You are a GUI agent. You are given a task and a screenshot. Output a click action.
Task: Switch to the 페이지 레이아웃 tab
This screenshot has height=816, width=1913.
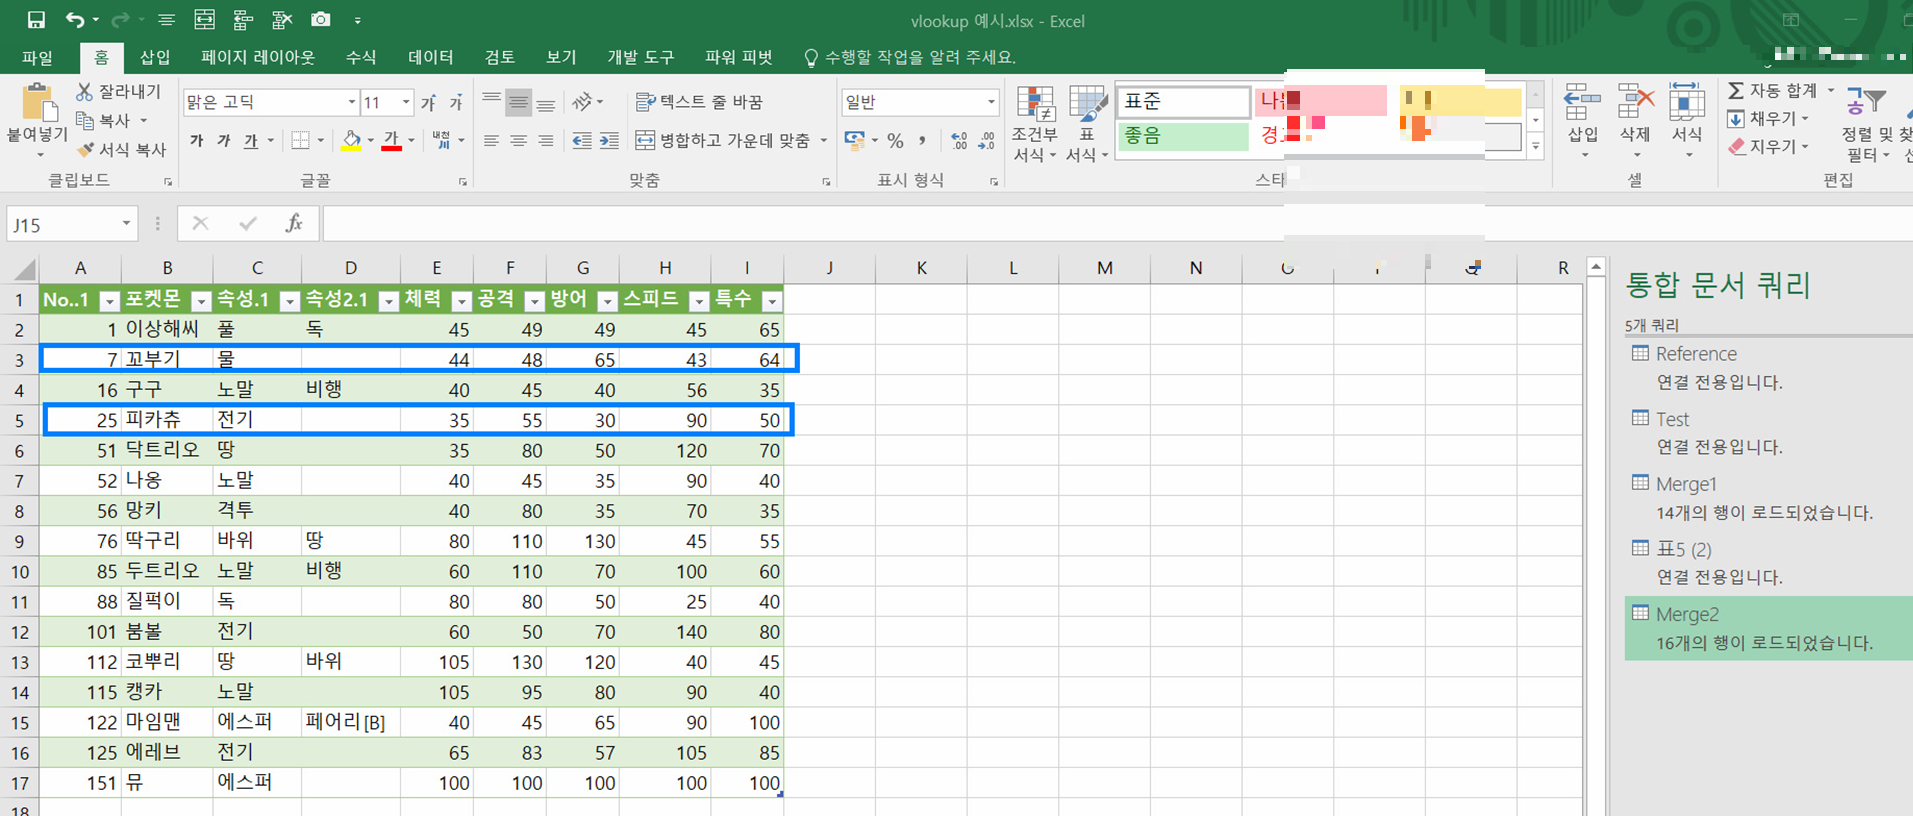[x=258, y=58]
